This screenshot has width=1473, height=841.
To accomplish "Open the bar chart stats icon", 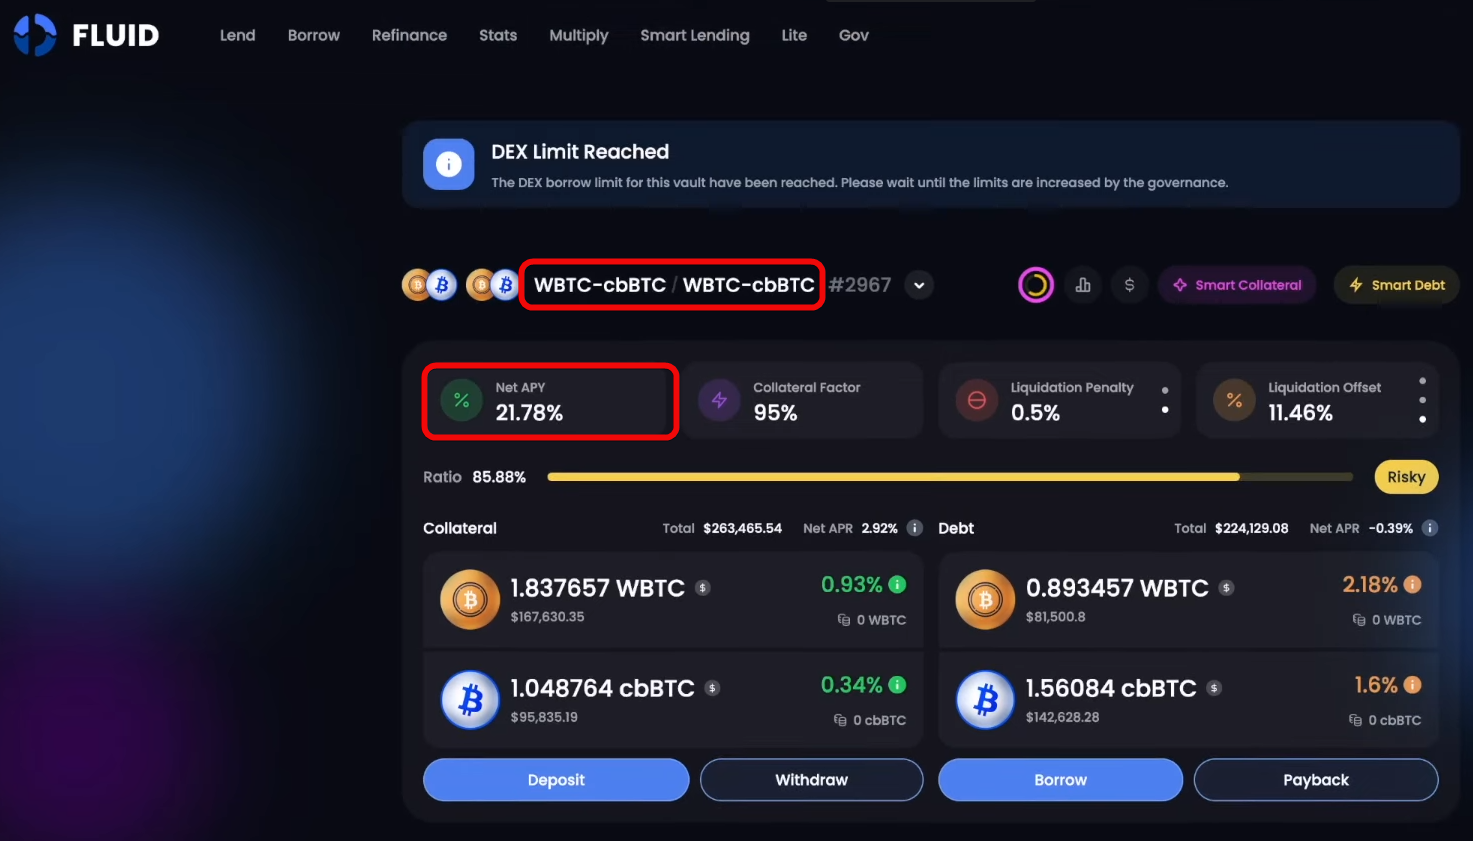I will pyautogui.click(x=1083, y=285).
